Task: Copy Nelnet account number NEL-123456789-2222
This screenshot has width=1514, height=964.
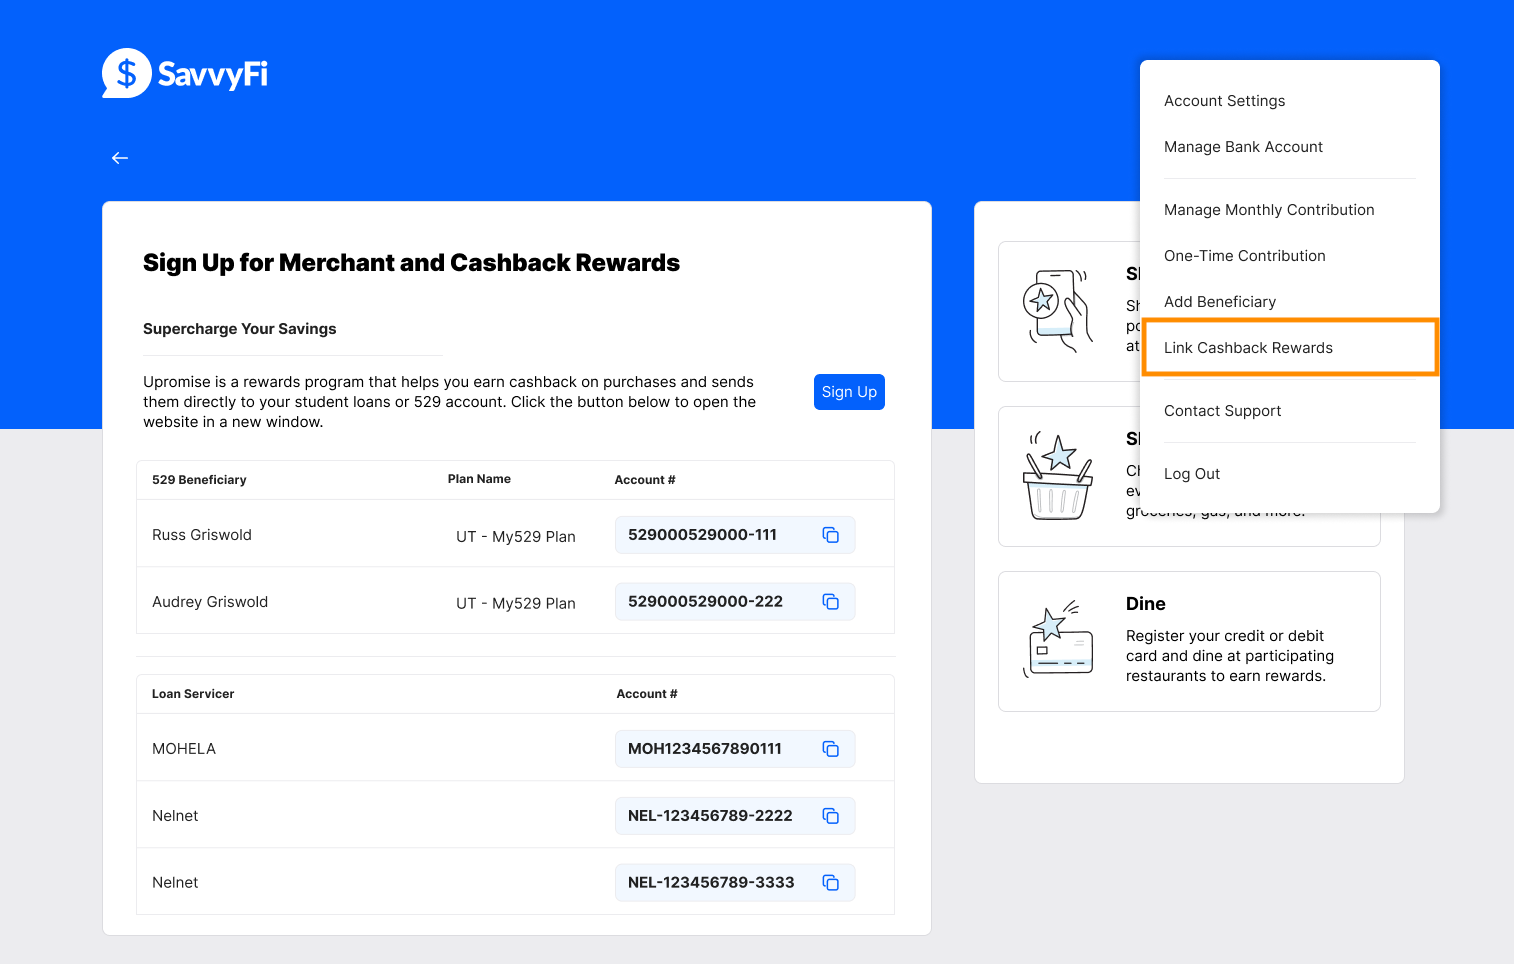Action: click(830, 816)
